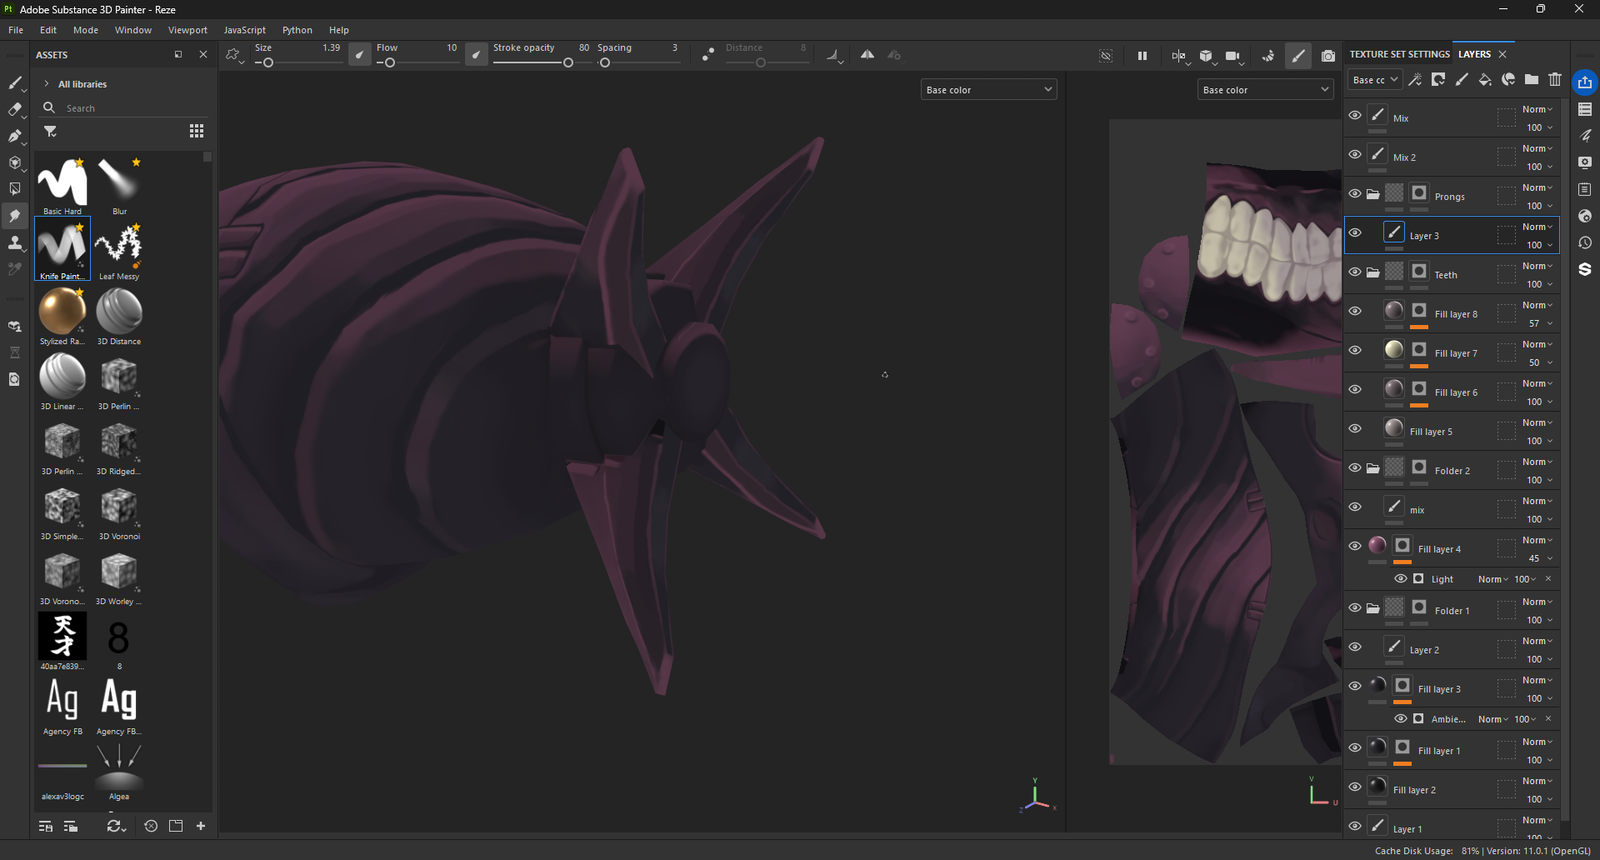Screen dimensions: 1600x860
Task: Expand the All libraries tree
Action: [46, 84]
